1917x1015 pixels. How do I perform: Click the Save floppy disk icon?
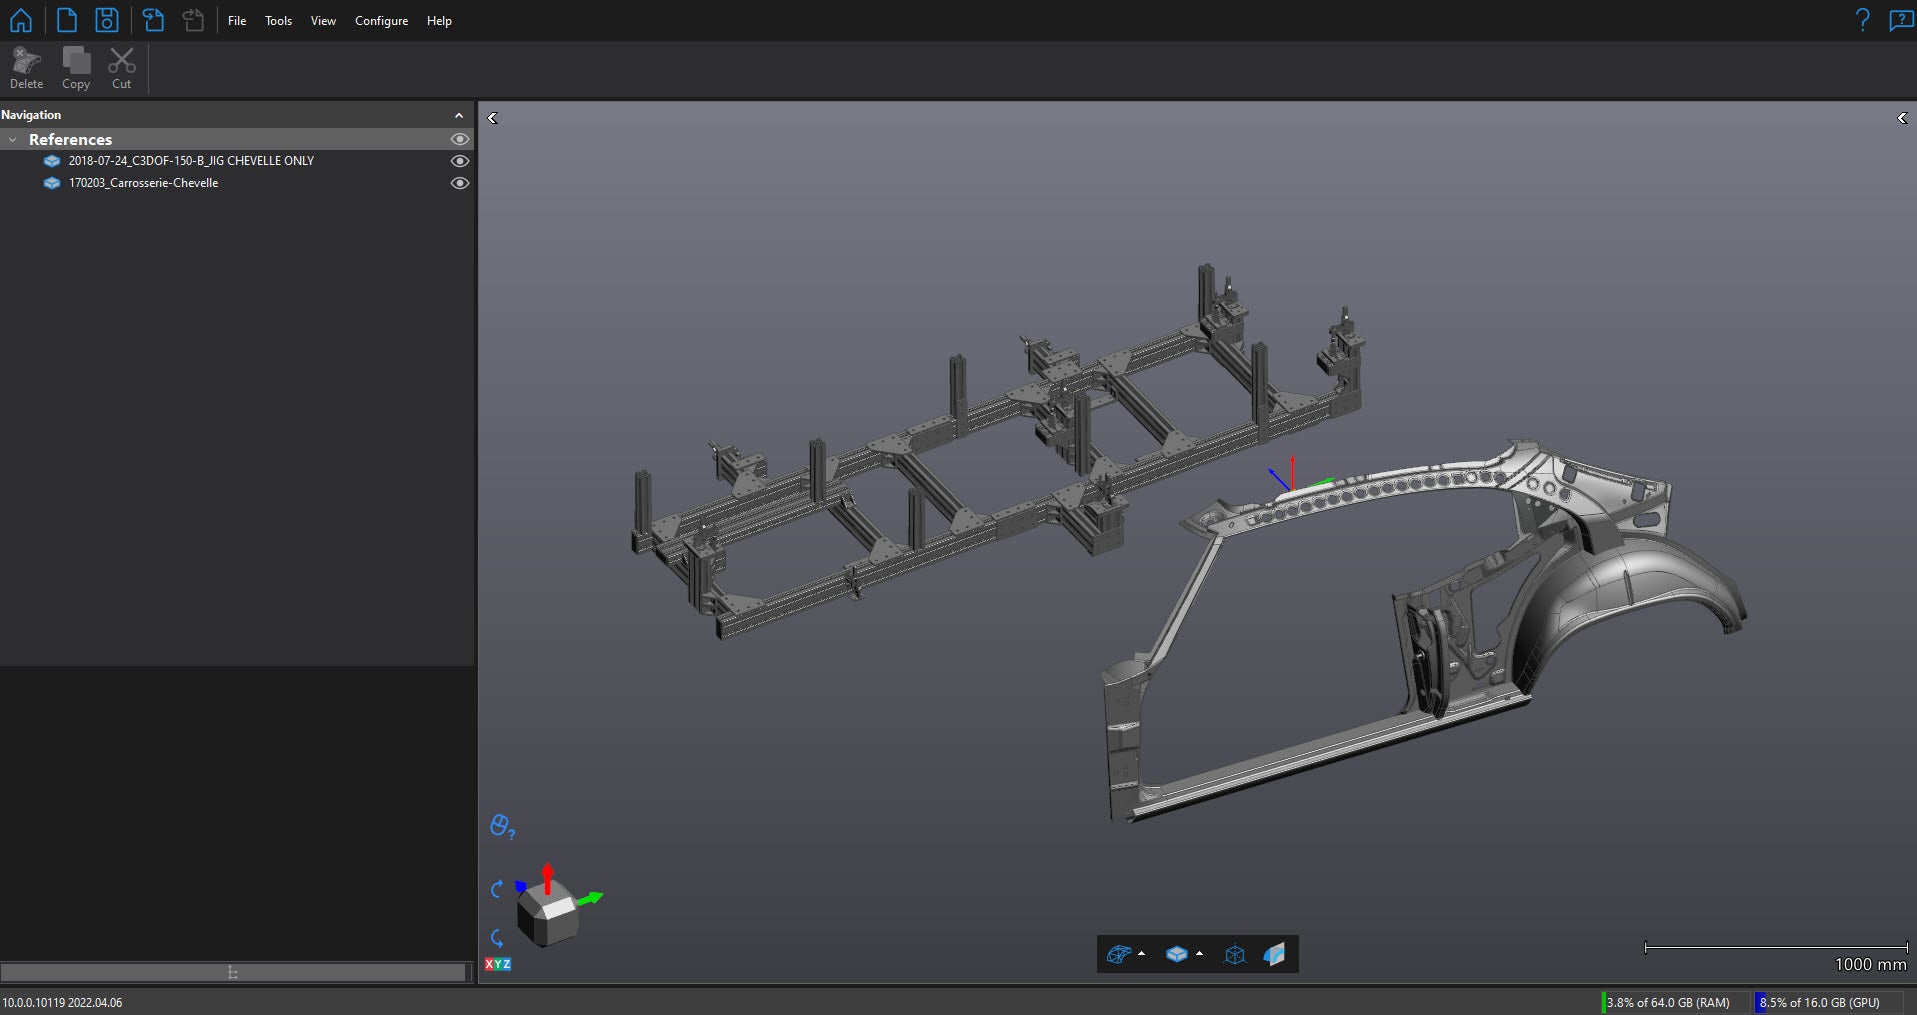(107, 20)
